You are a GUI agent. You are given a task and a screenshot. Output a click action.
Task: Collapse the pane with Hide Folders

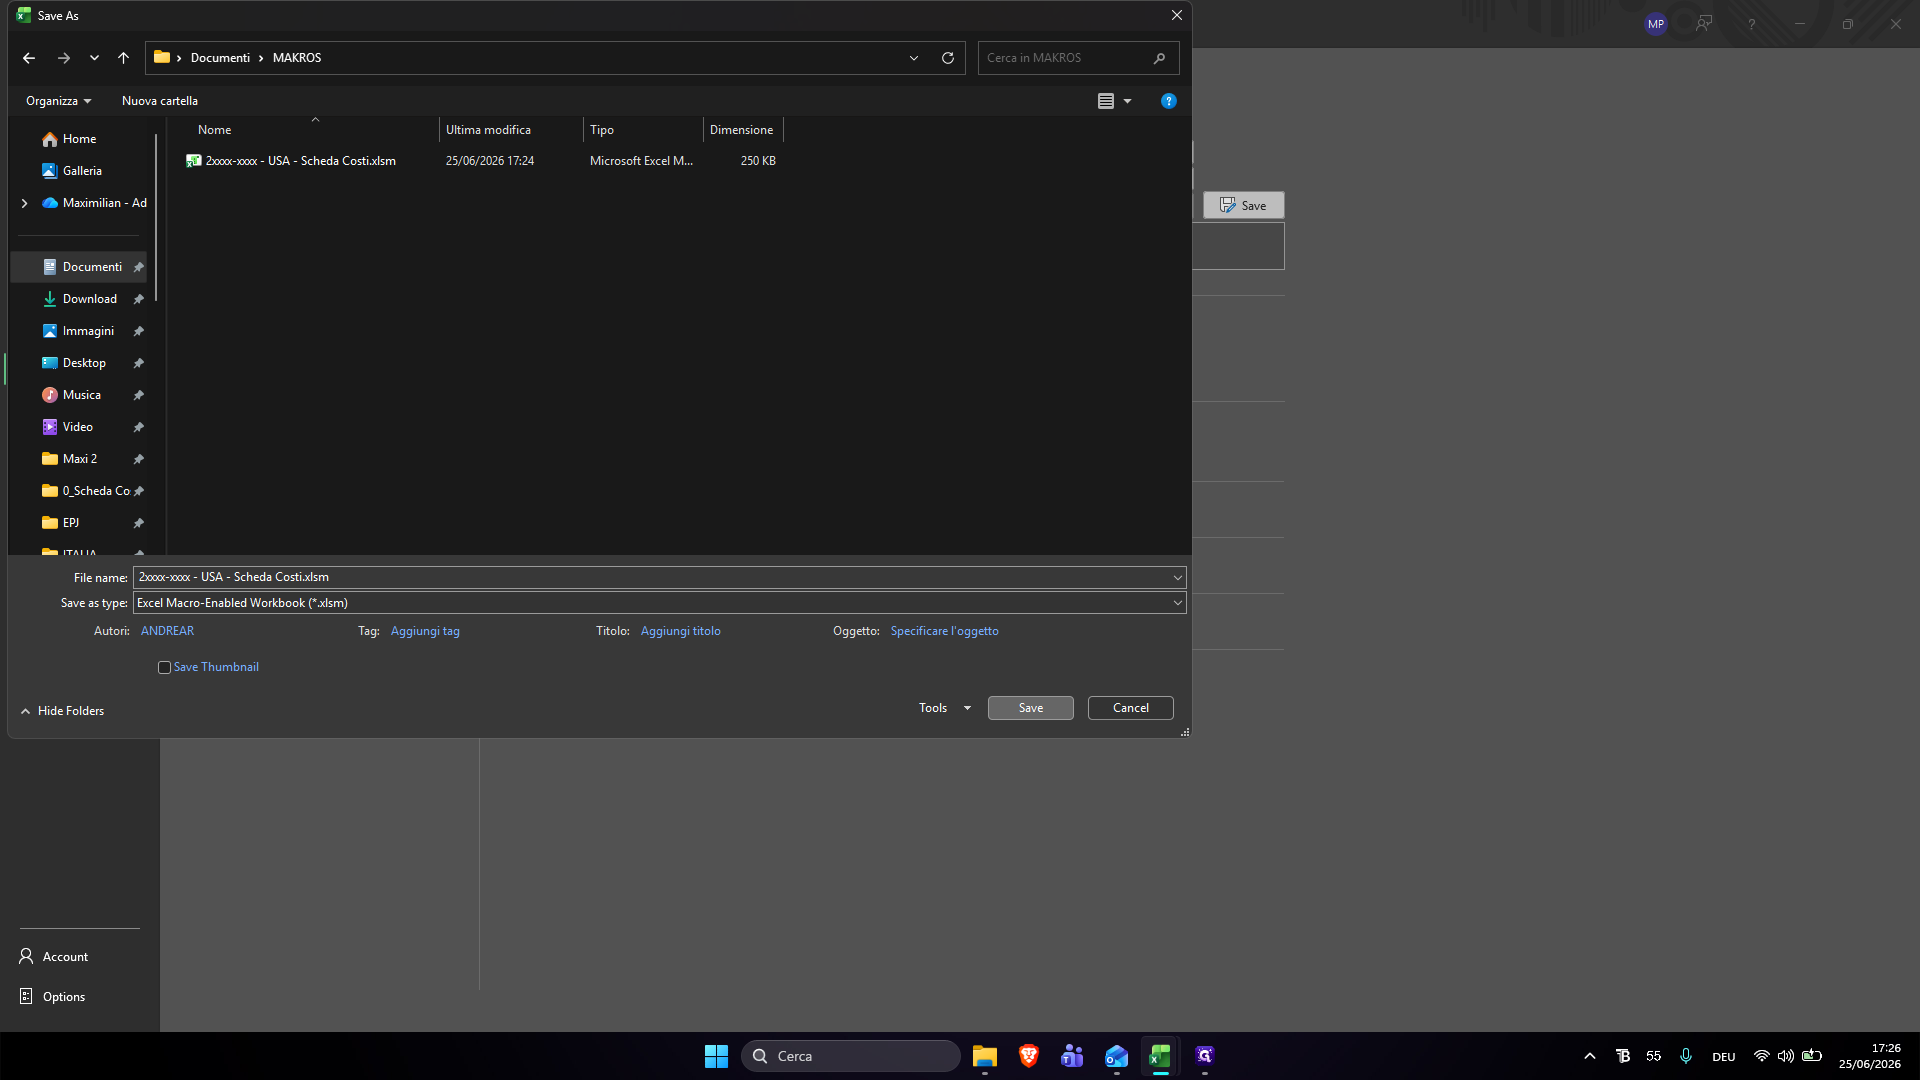tap(62, 711)
